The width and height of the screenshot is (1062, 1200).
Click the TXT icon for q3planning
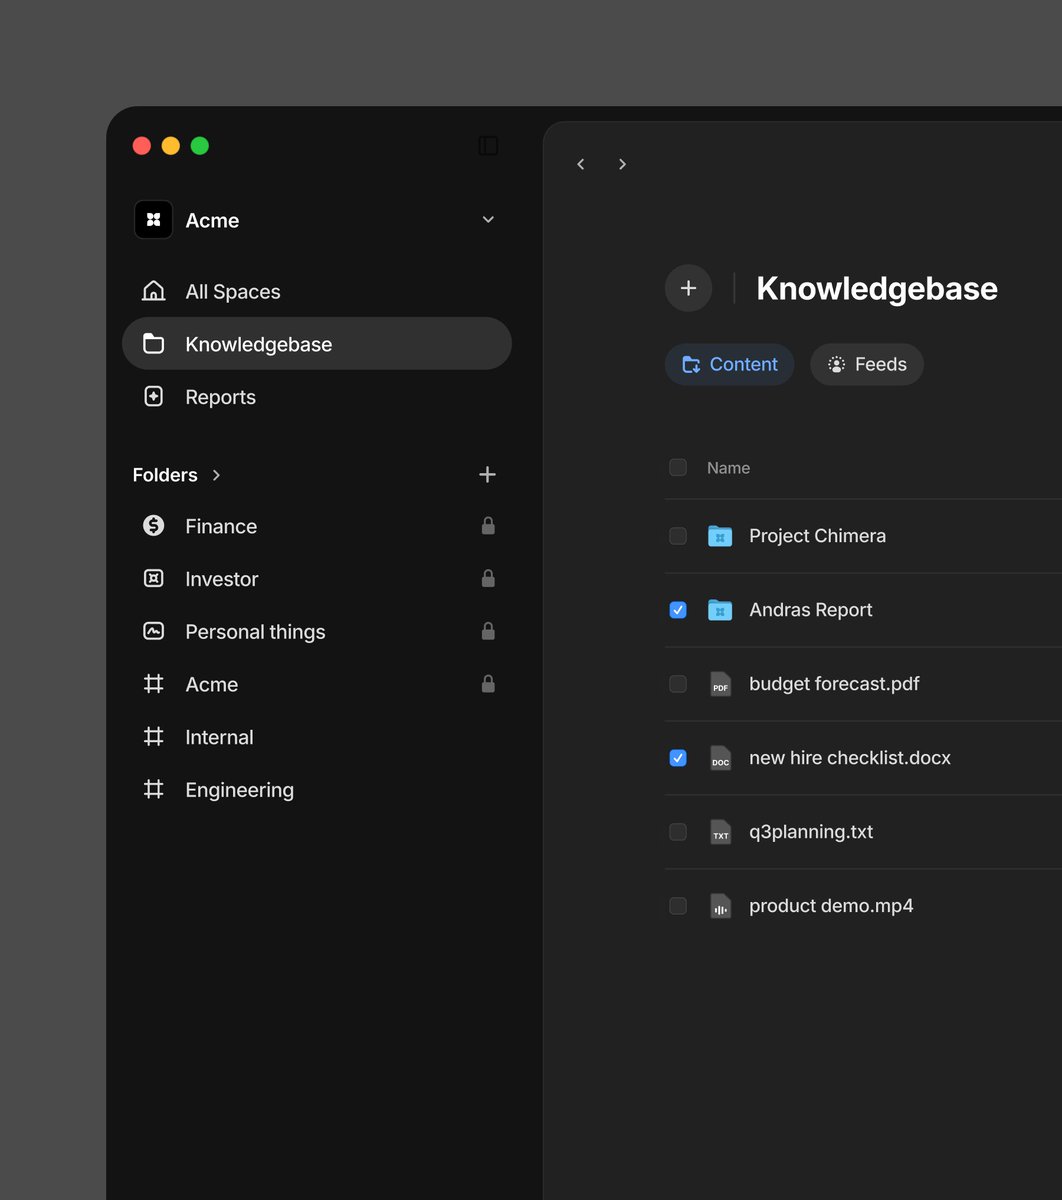tap(720, 832)
